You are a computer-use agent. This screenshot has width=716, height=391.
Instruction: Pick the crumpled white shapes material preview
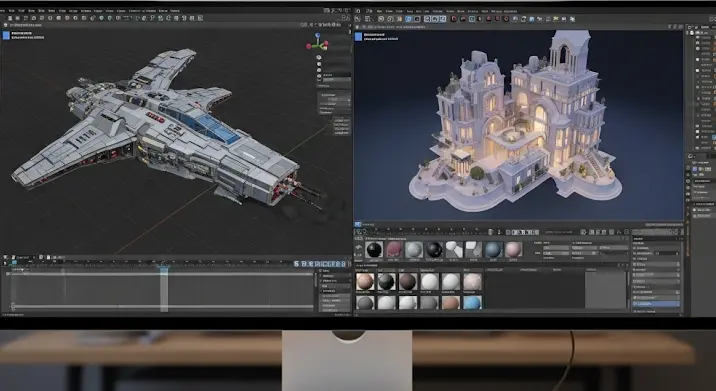coord(454,250)
